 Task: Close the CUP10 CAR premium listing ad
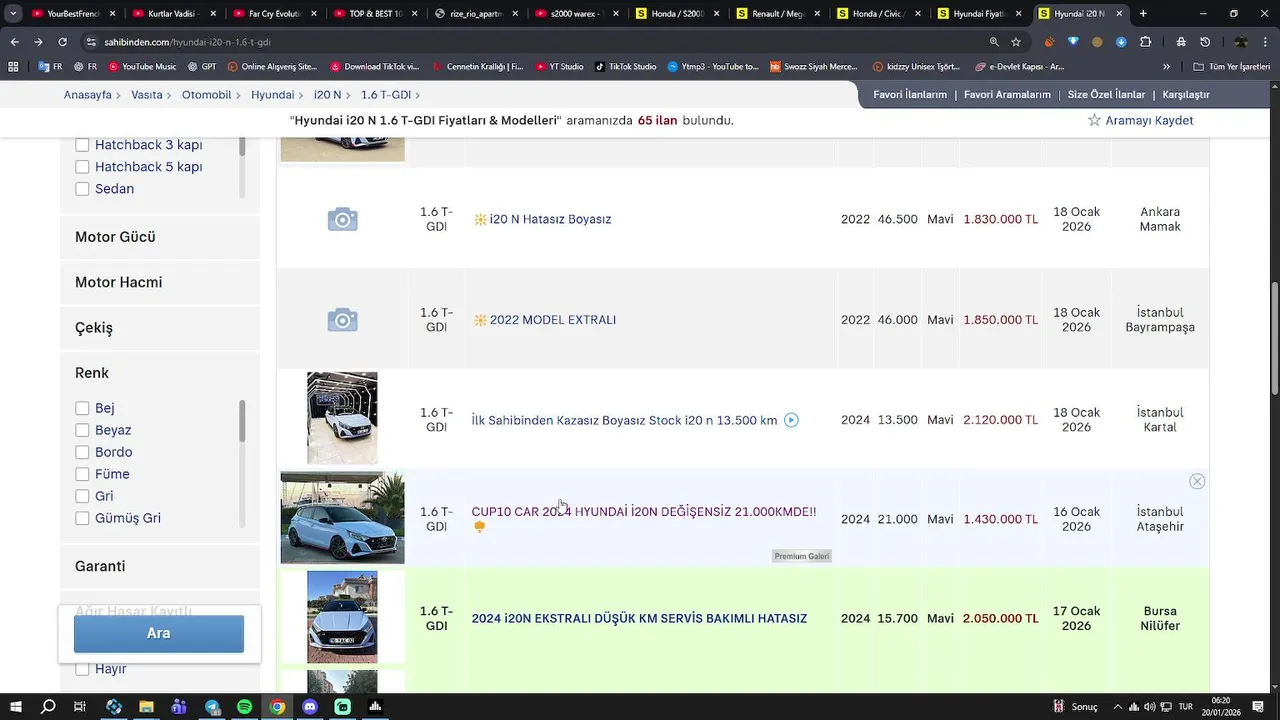pyautogui.click(x=1197, y=481)
